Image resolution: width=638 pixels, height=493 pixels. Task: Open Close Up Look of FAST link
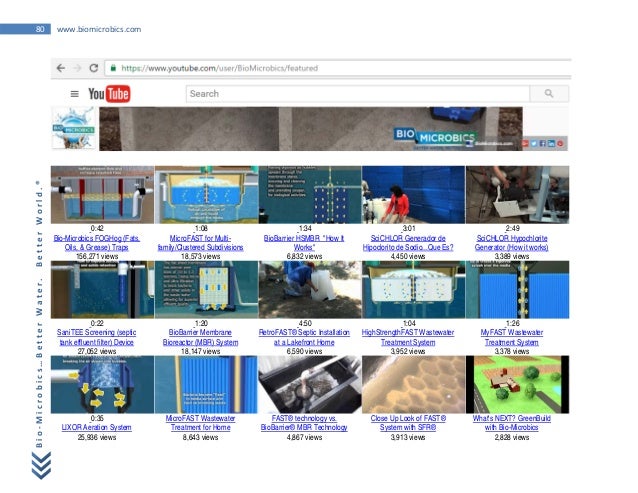coord(408,423)
